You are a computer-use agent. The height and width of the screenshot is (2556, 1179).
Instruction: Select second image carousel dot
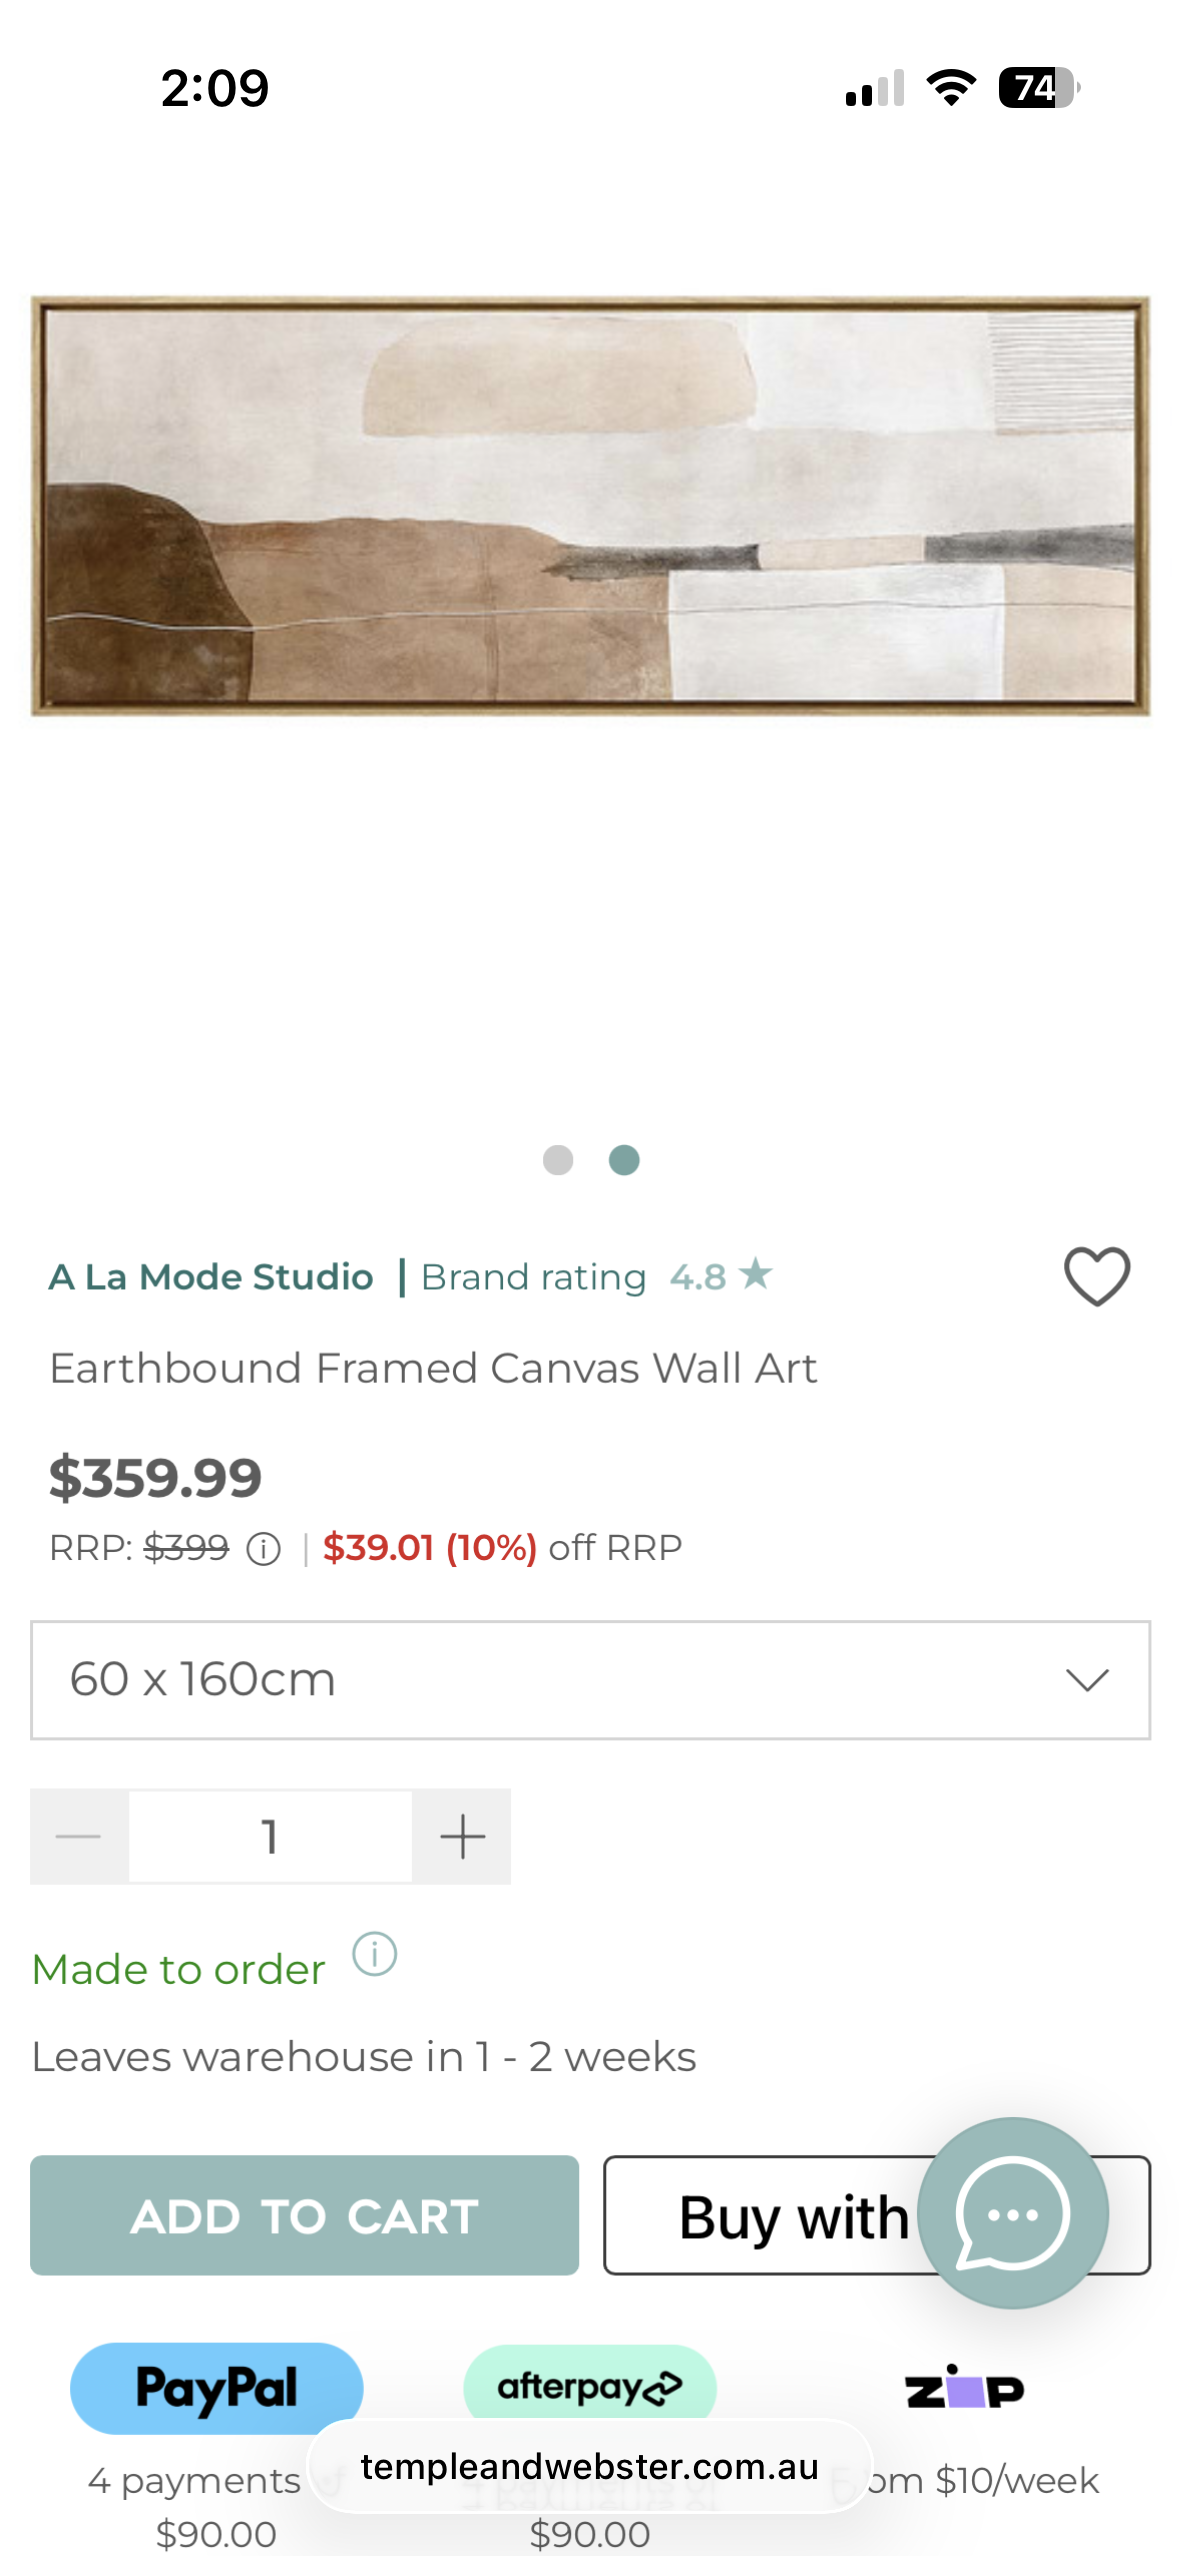click(x=624, y=1160)
